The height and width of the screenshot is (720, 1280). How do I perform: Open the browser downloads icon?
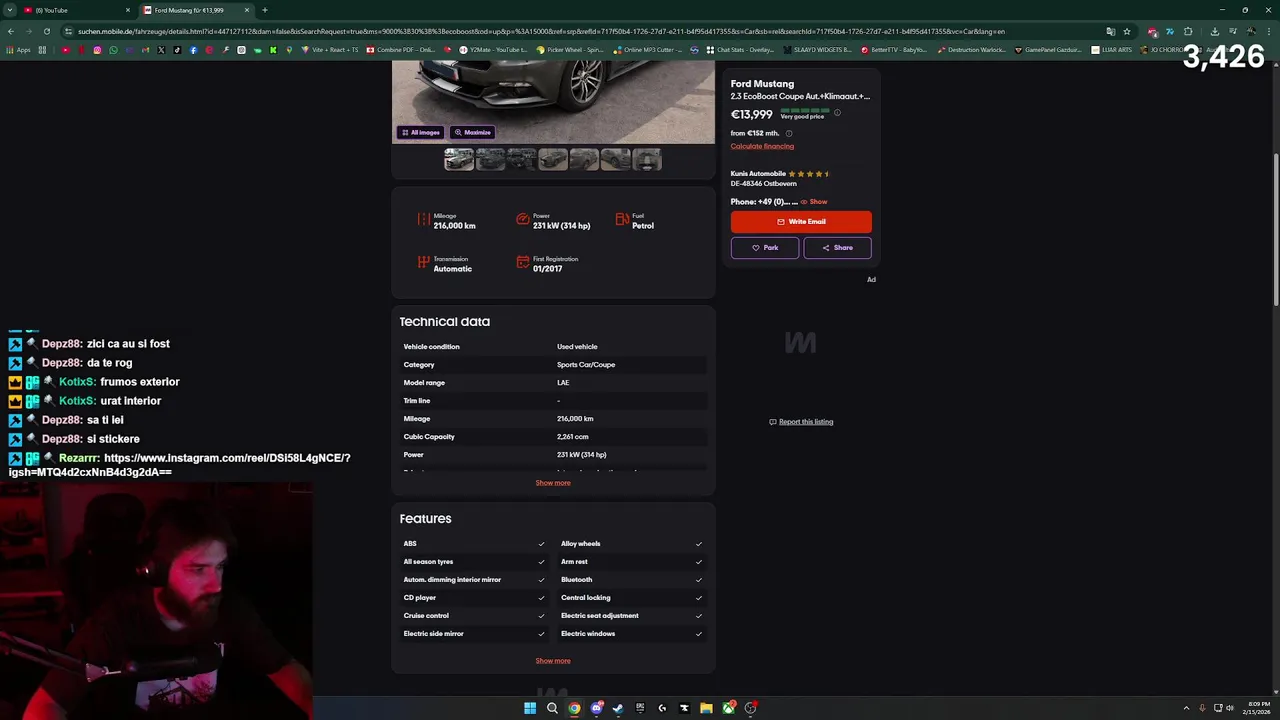pos(1214,31)
